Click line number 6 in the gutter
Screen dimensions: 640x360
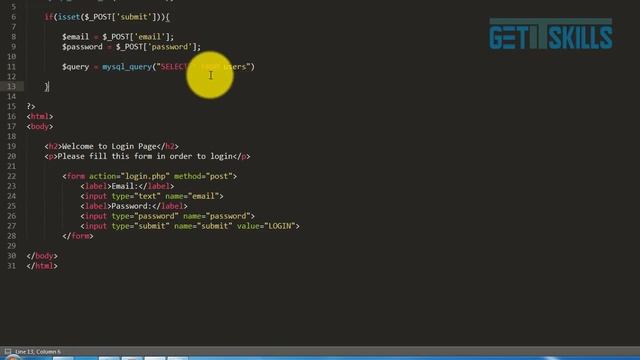[x=13, y=17]
